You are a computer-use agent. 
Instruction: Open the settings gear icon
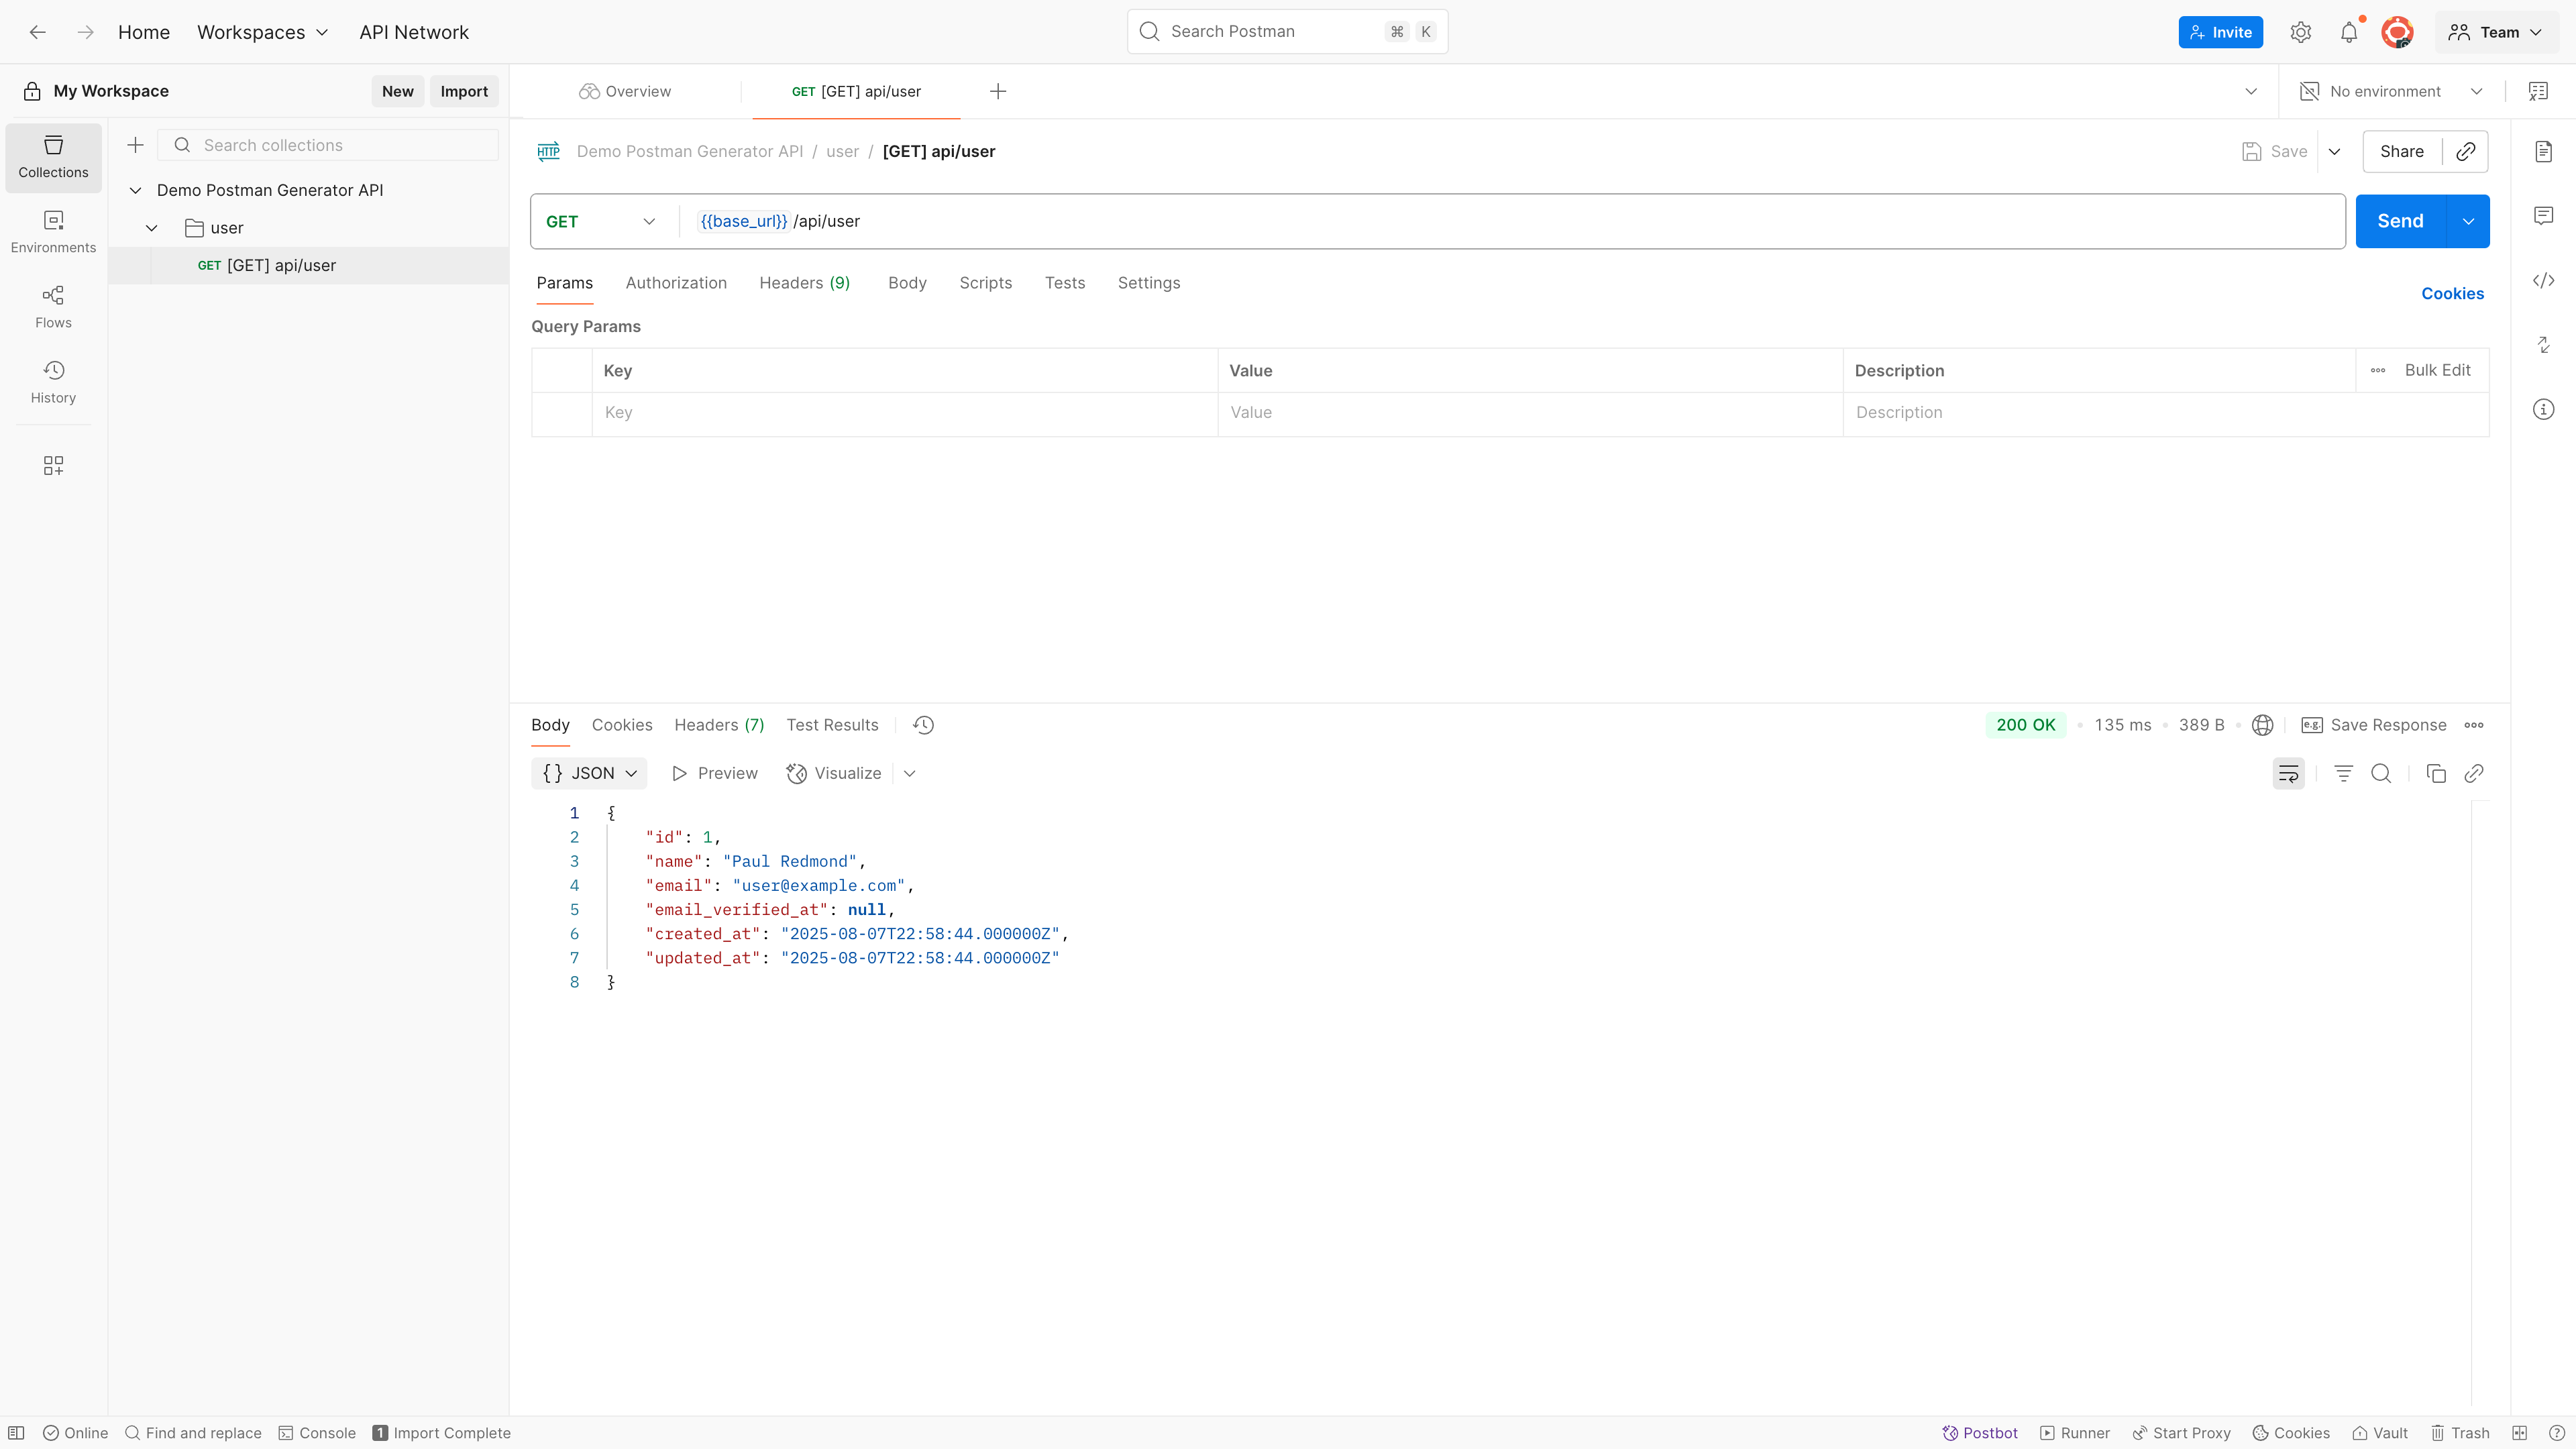(x=2300, y=32)
